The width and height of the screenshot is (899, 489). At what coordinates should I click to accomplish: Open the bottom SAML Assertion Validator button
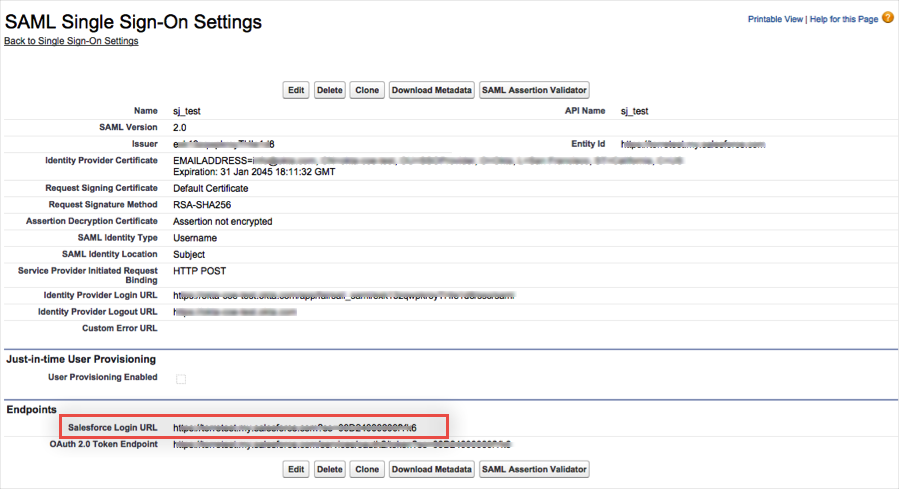tap(534, 469)
